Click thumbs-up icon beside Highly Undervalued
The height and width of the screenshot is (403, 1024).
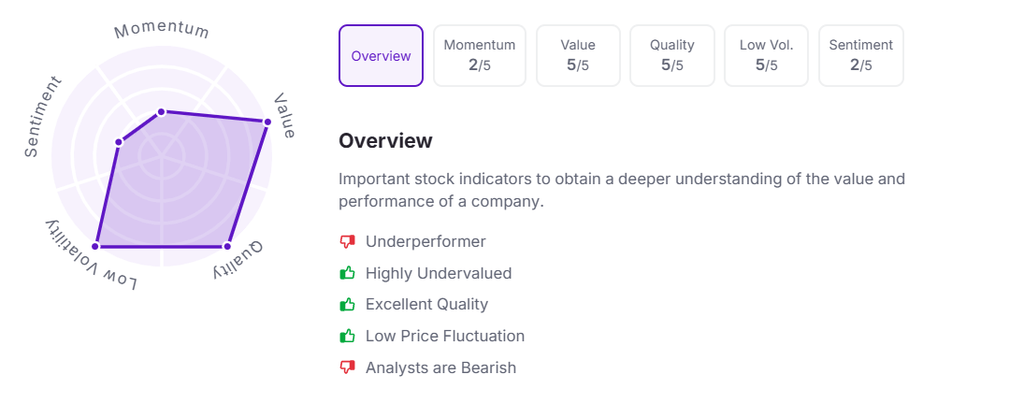pyautogui.click(x=348, y=273)
